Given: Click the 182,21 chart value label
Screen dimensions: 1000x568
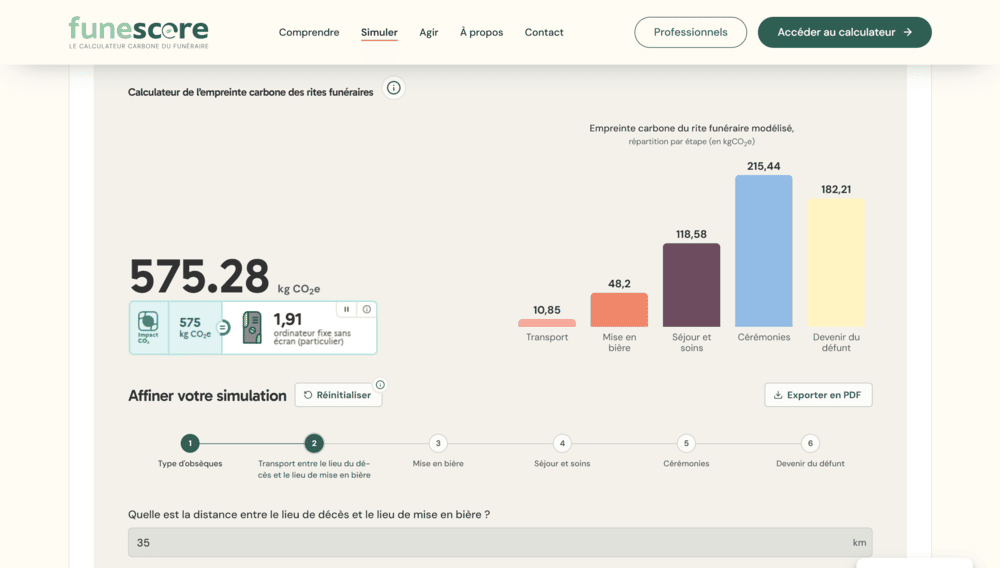Looking at the screenshot, I should [x=836, y=189].
